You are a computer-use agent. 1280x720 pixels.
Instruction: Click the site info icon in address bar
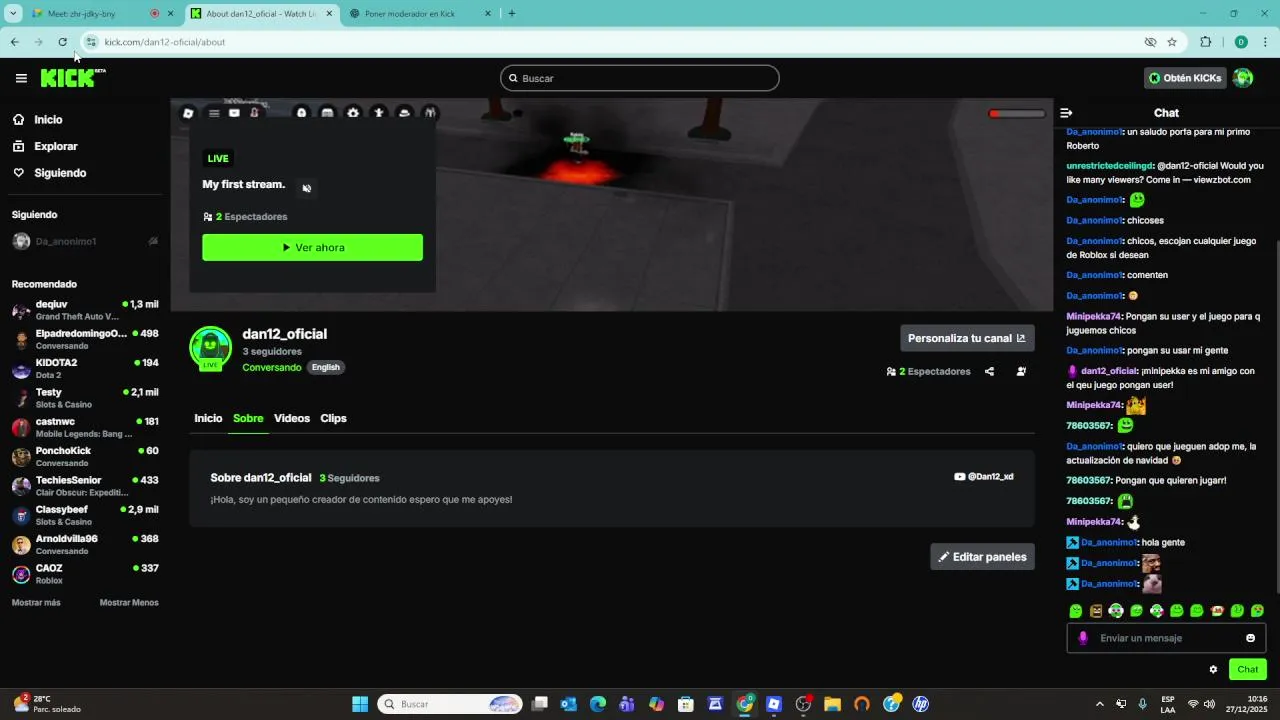(91, 42)
